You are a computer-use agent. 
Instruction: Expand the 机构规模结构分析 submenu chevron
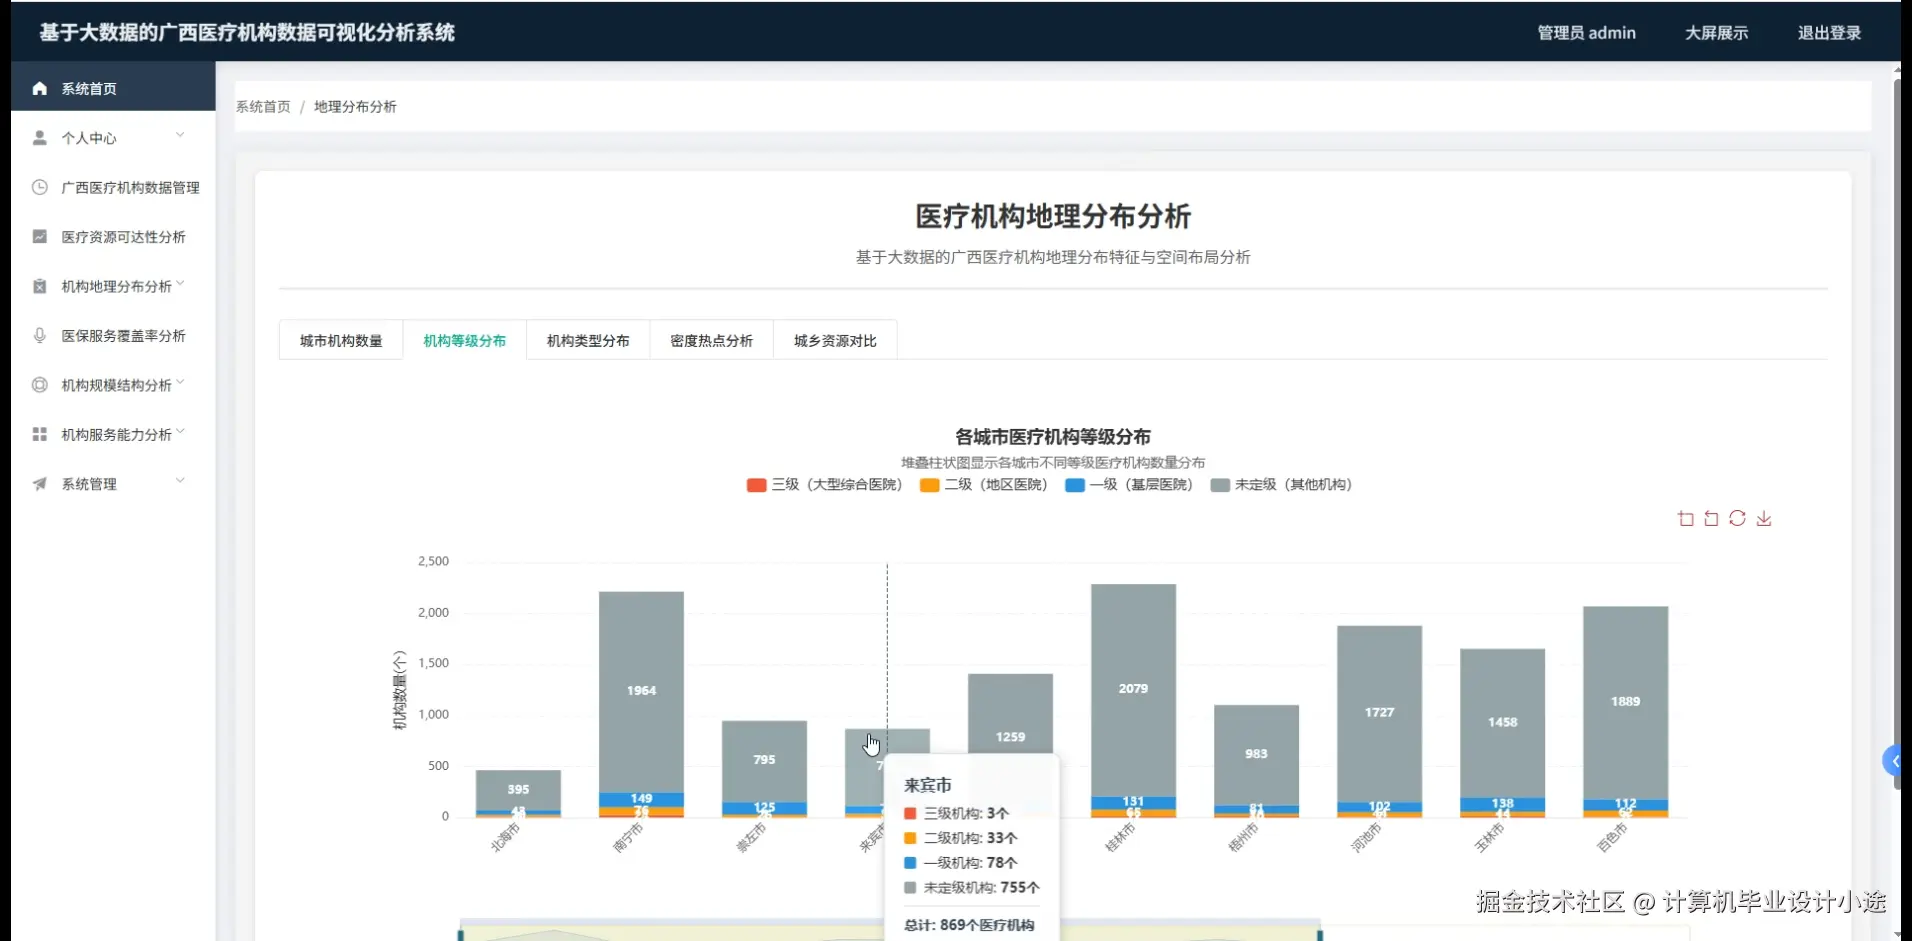[180, 383]
